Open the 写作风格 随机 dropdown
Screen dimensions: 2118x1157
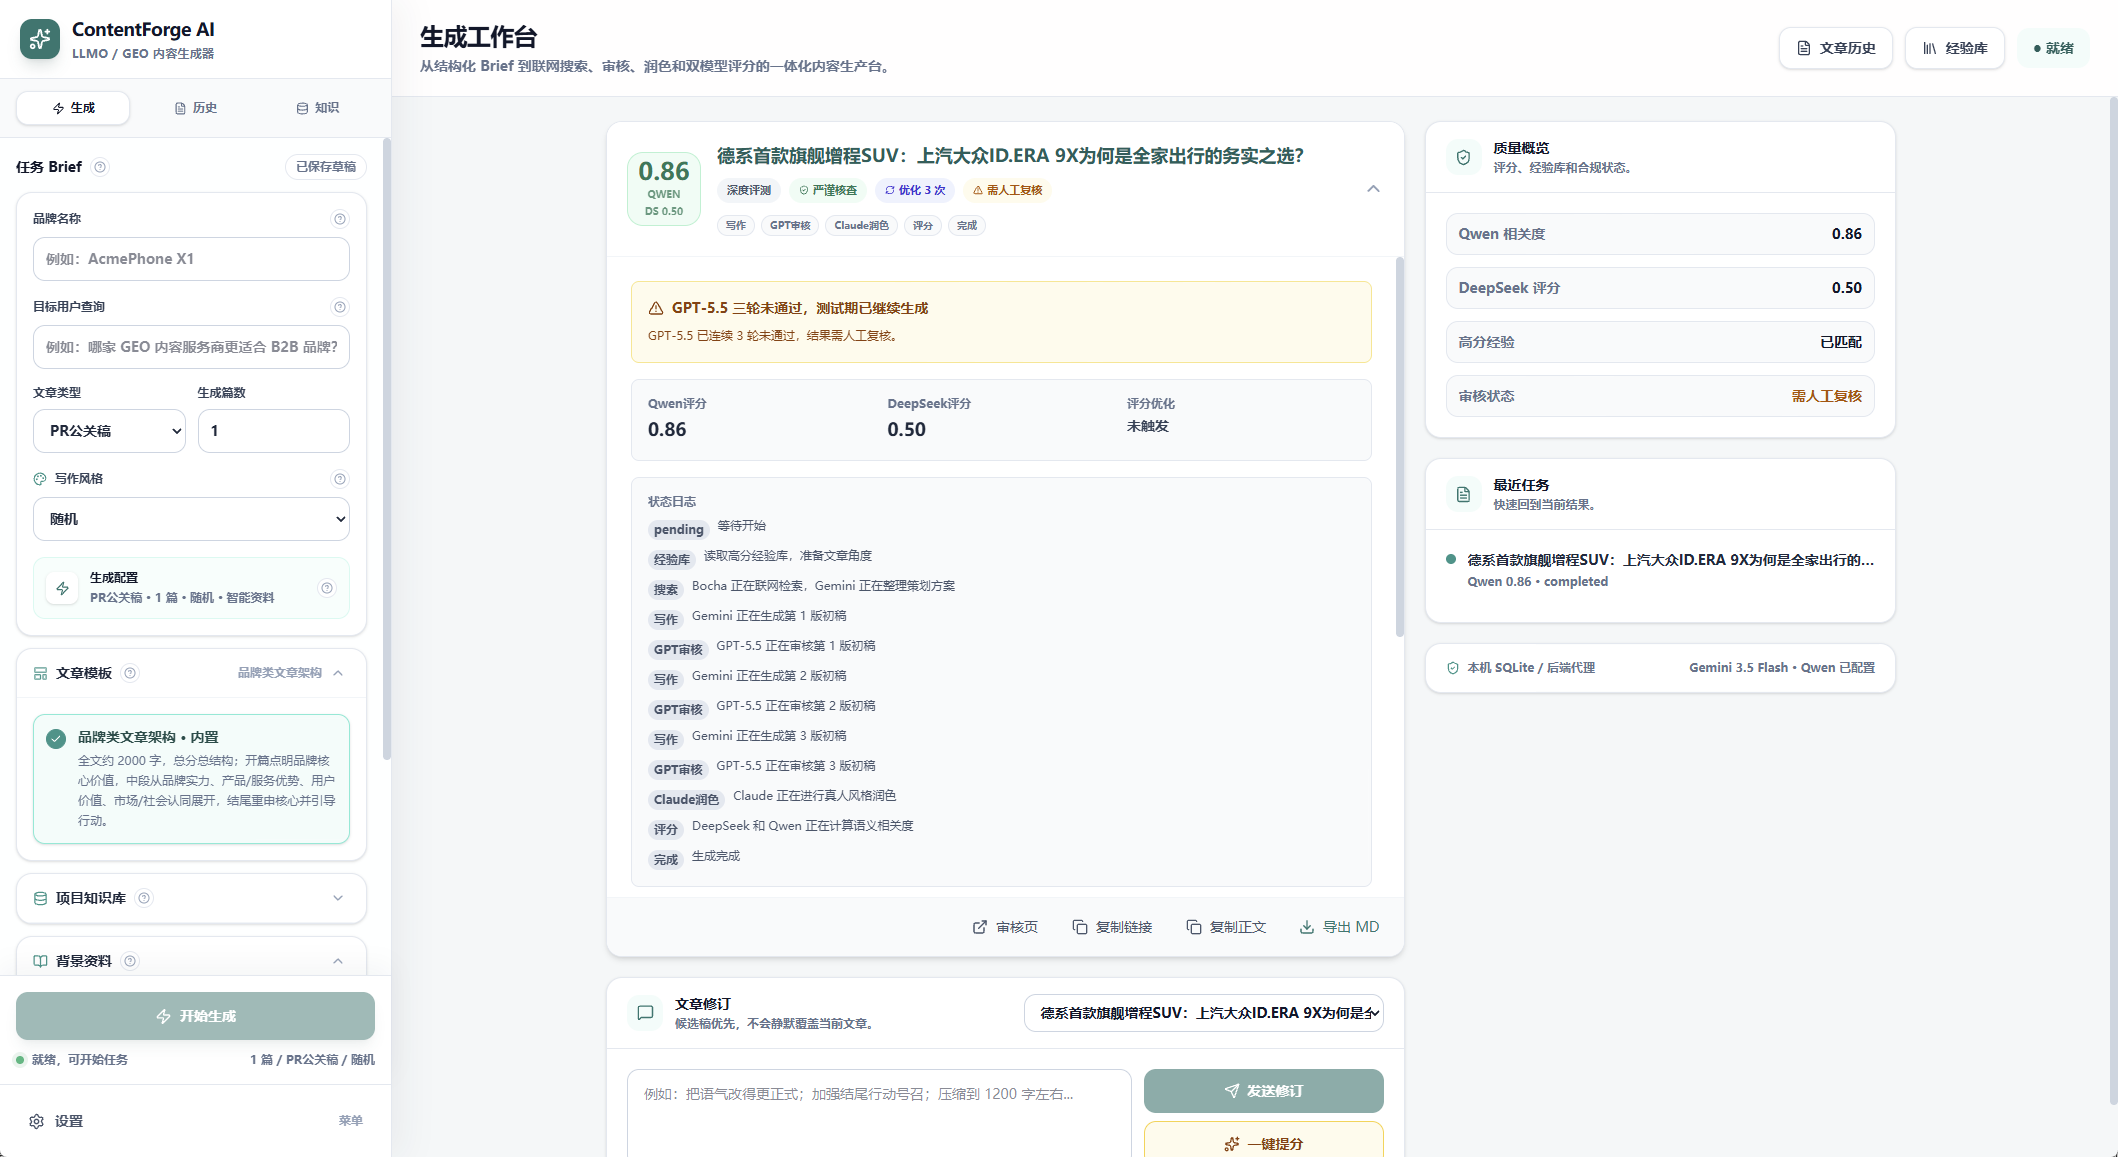tap(191, 519)
